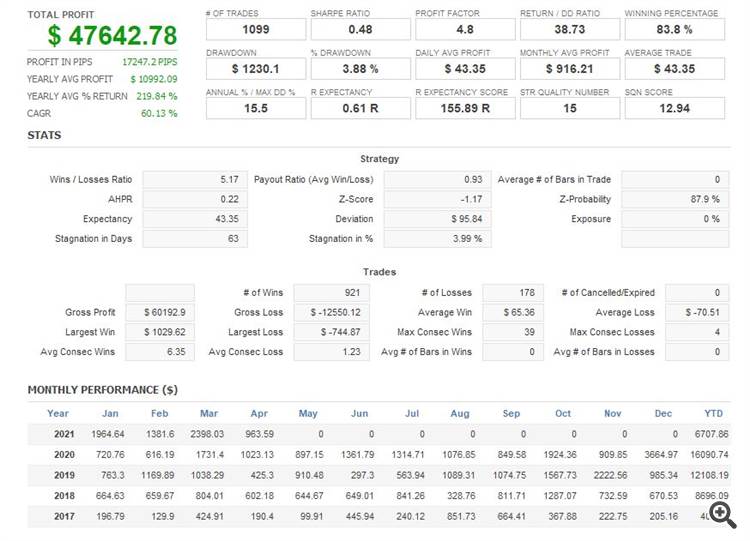This screenshot has width=750, height=541.
Task: Click the # of Losses value 178
Action: coord(513,292)
